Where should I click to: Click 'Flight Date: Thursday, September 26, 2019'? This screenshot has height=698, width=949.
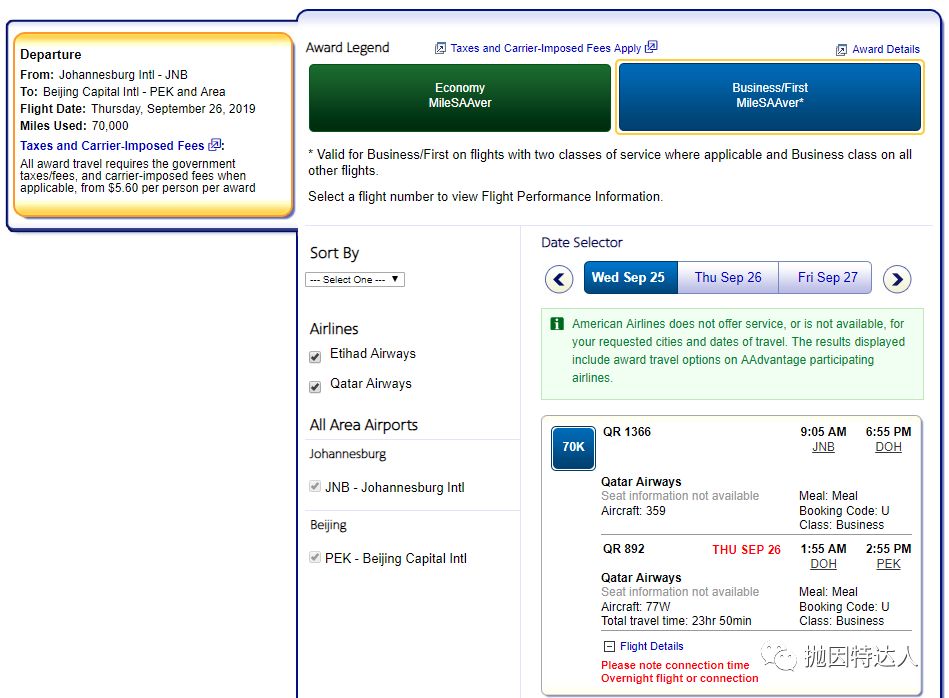coord(138,109)
